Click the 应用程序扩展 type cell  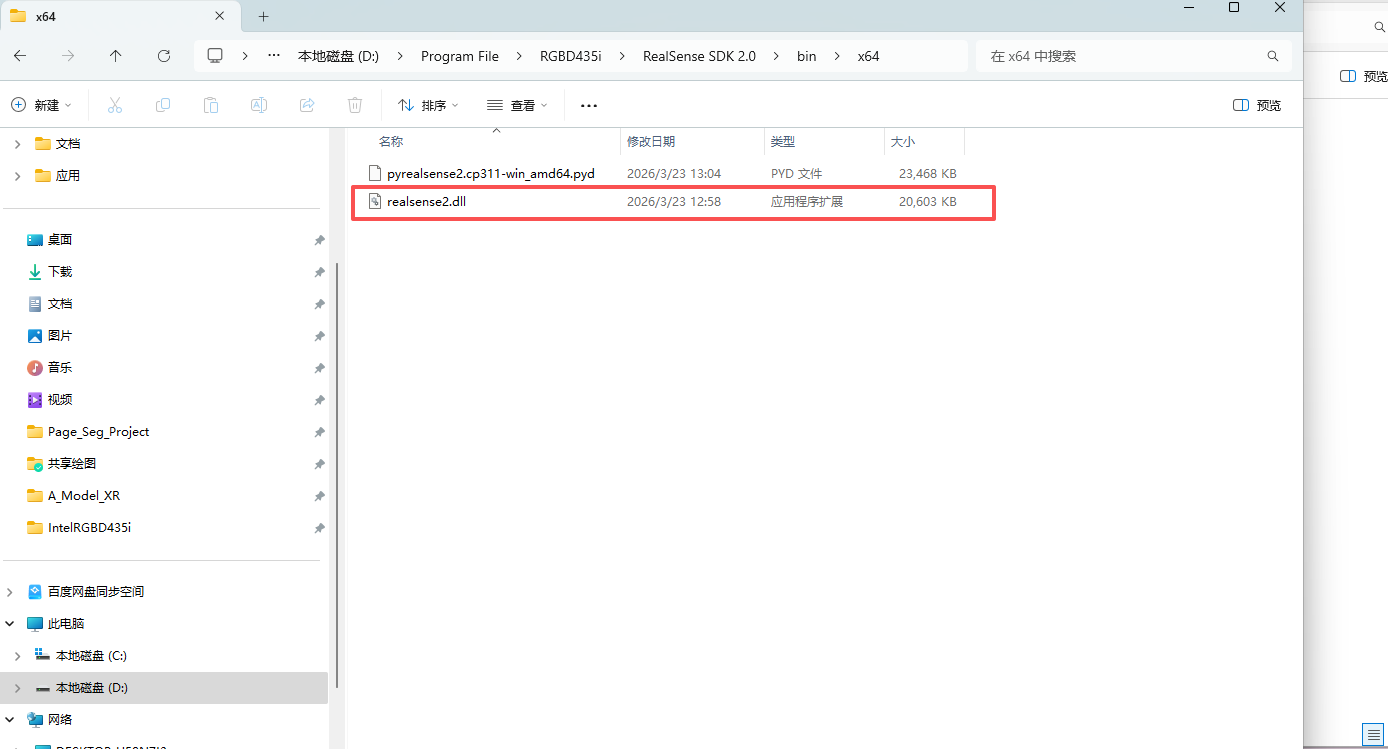point(807,201)
